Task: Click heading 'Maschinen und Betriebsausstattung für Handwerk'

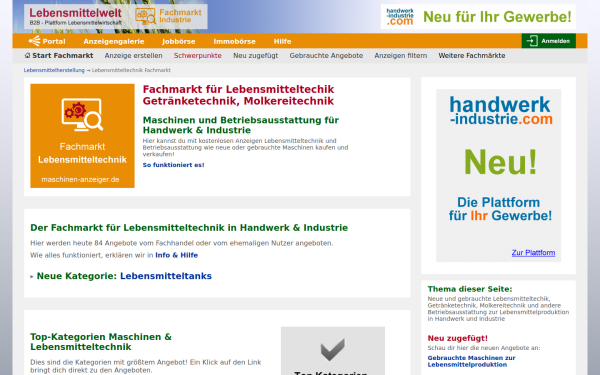Action: 241,125
